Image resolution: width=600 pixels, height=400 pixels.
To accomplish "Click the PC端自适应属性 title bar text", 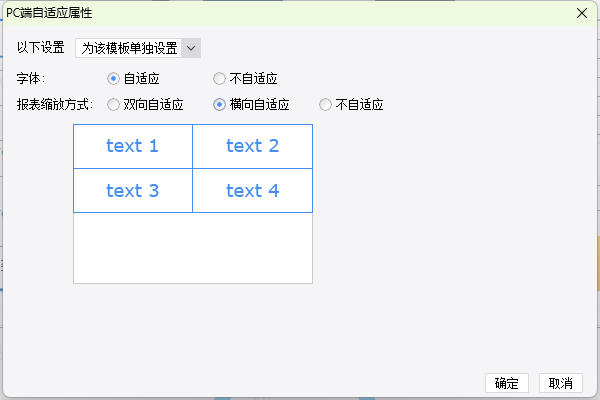I will point(49,13).
